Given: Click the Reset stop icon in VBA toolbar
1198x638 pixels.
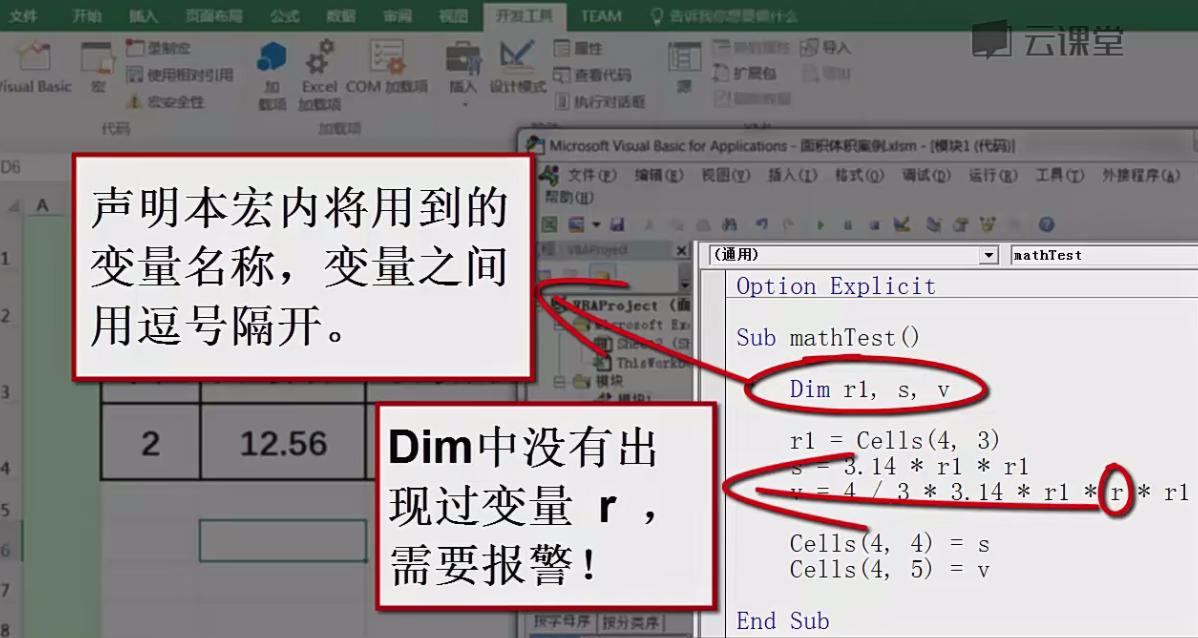Looking at the screenshot, I should (874, 225).
